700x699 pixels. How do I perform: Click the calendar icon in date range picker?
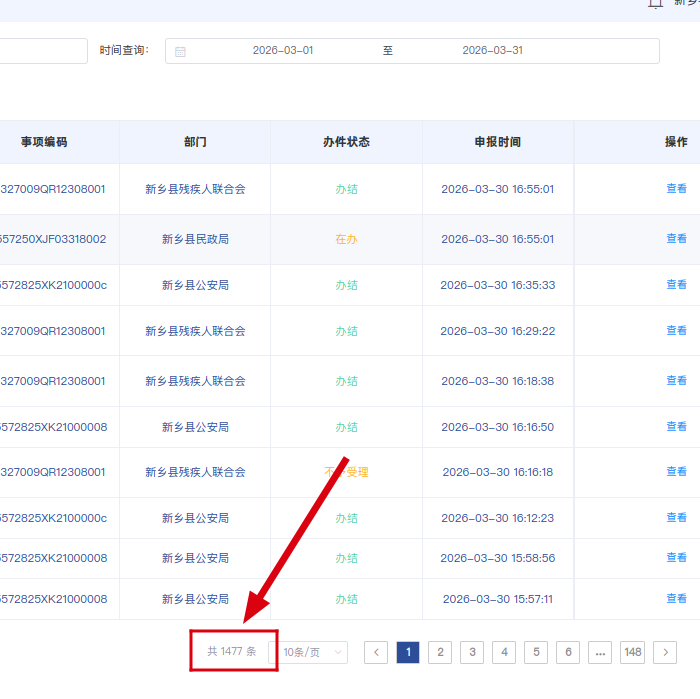click(180, 51)
